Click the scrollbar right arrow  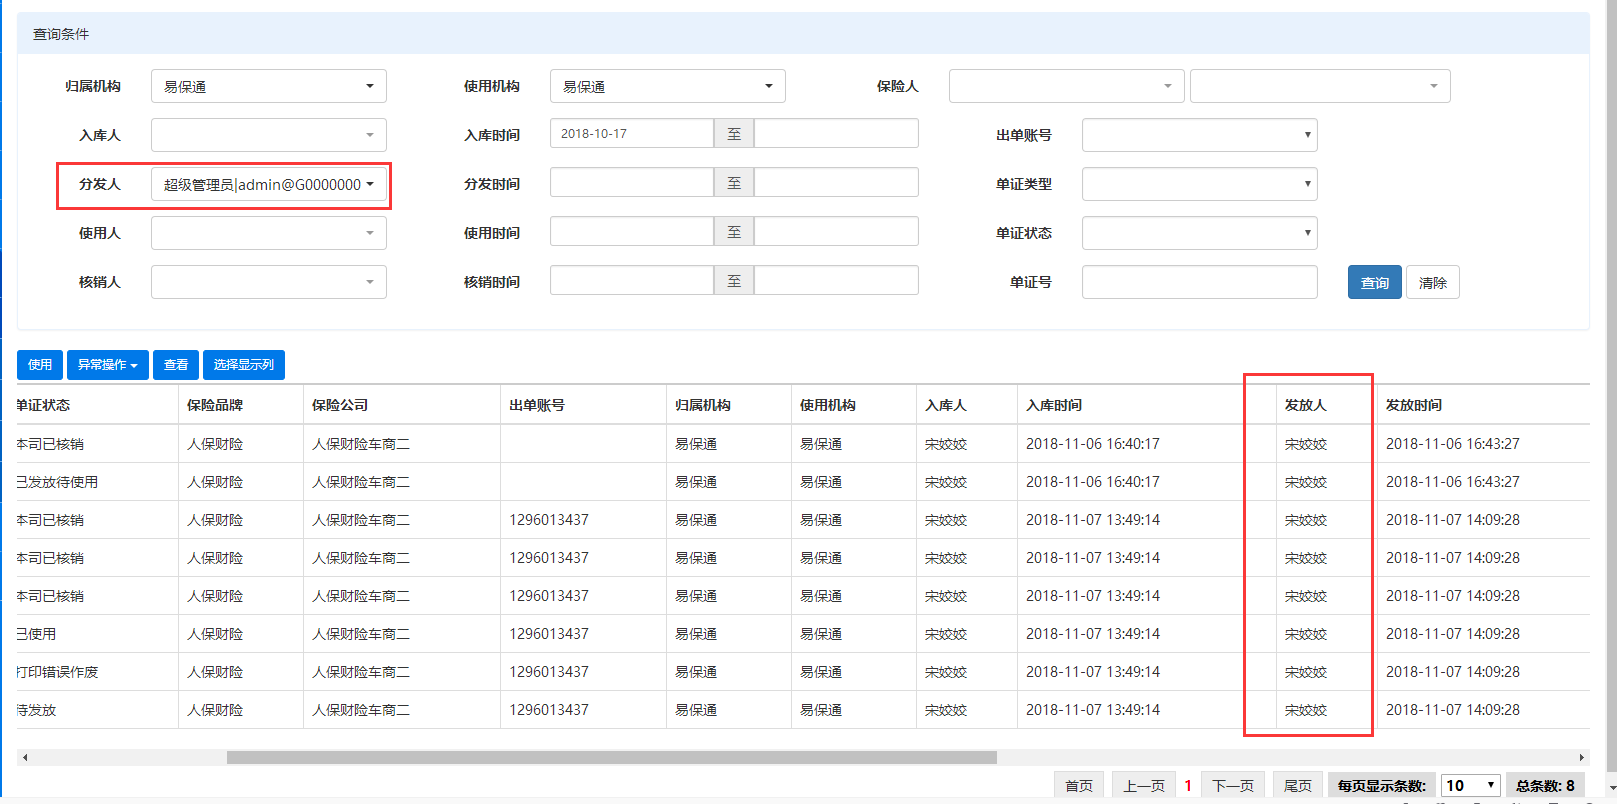tap(1582, 758)
